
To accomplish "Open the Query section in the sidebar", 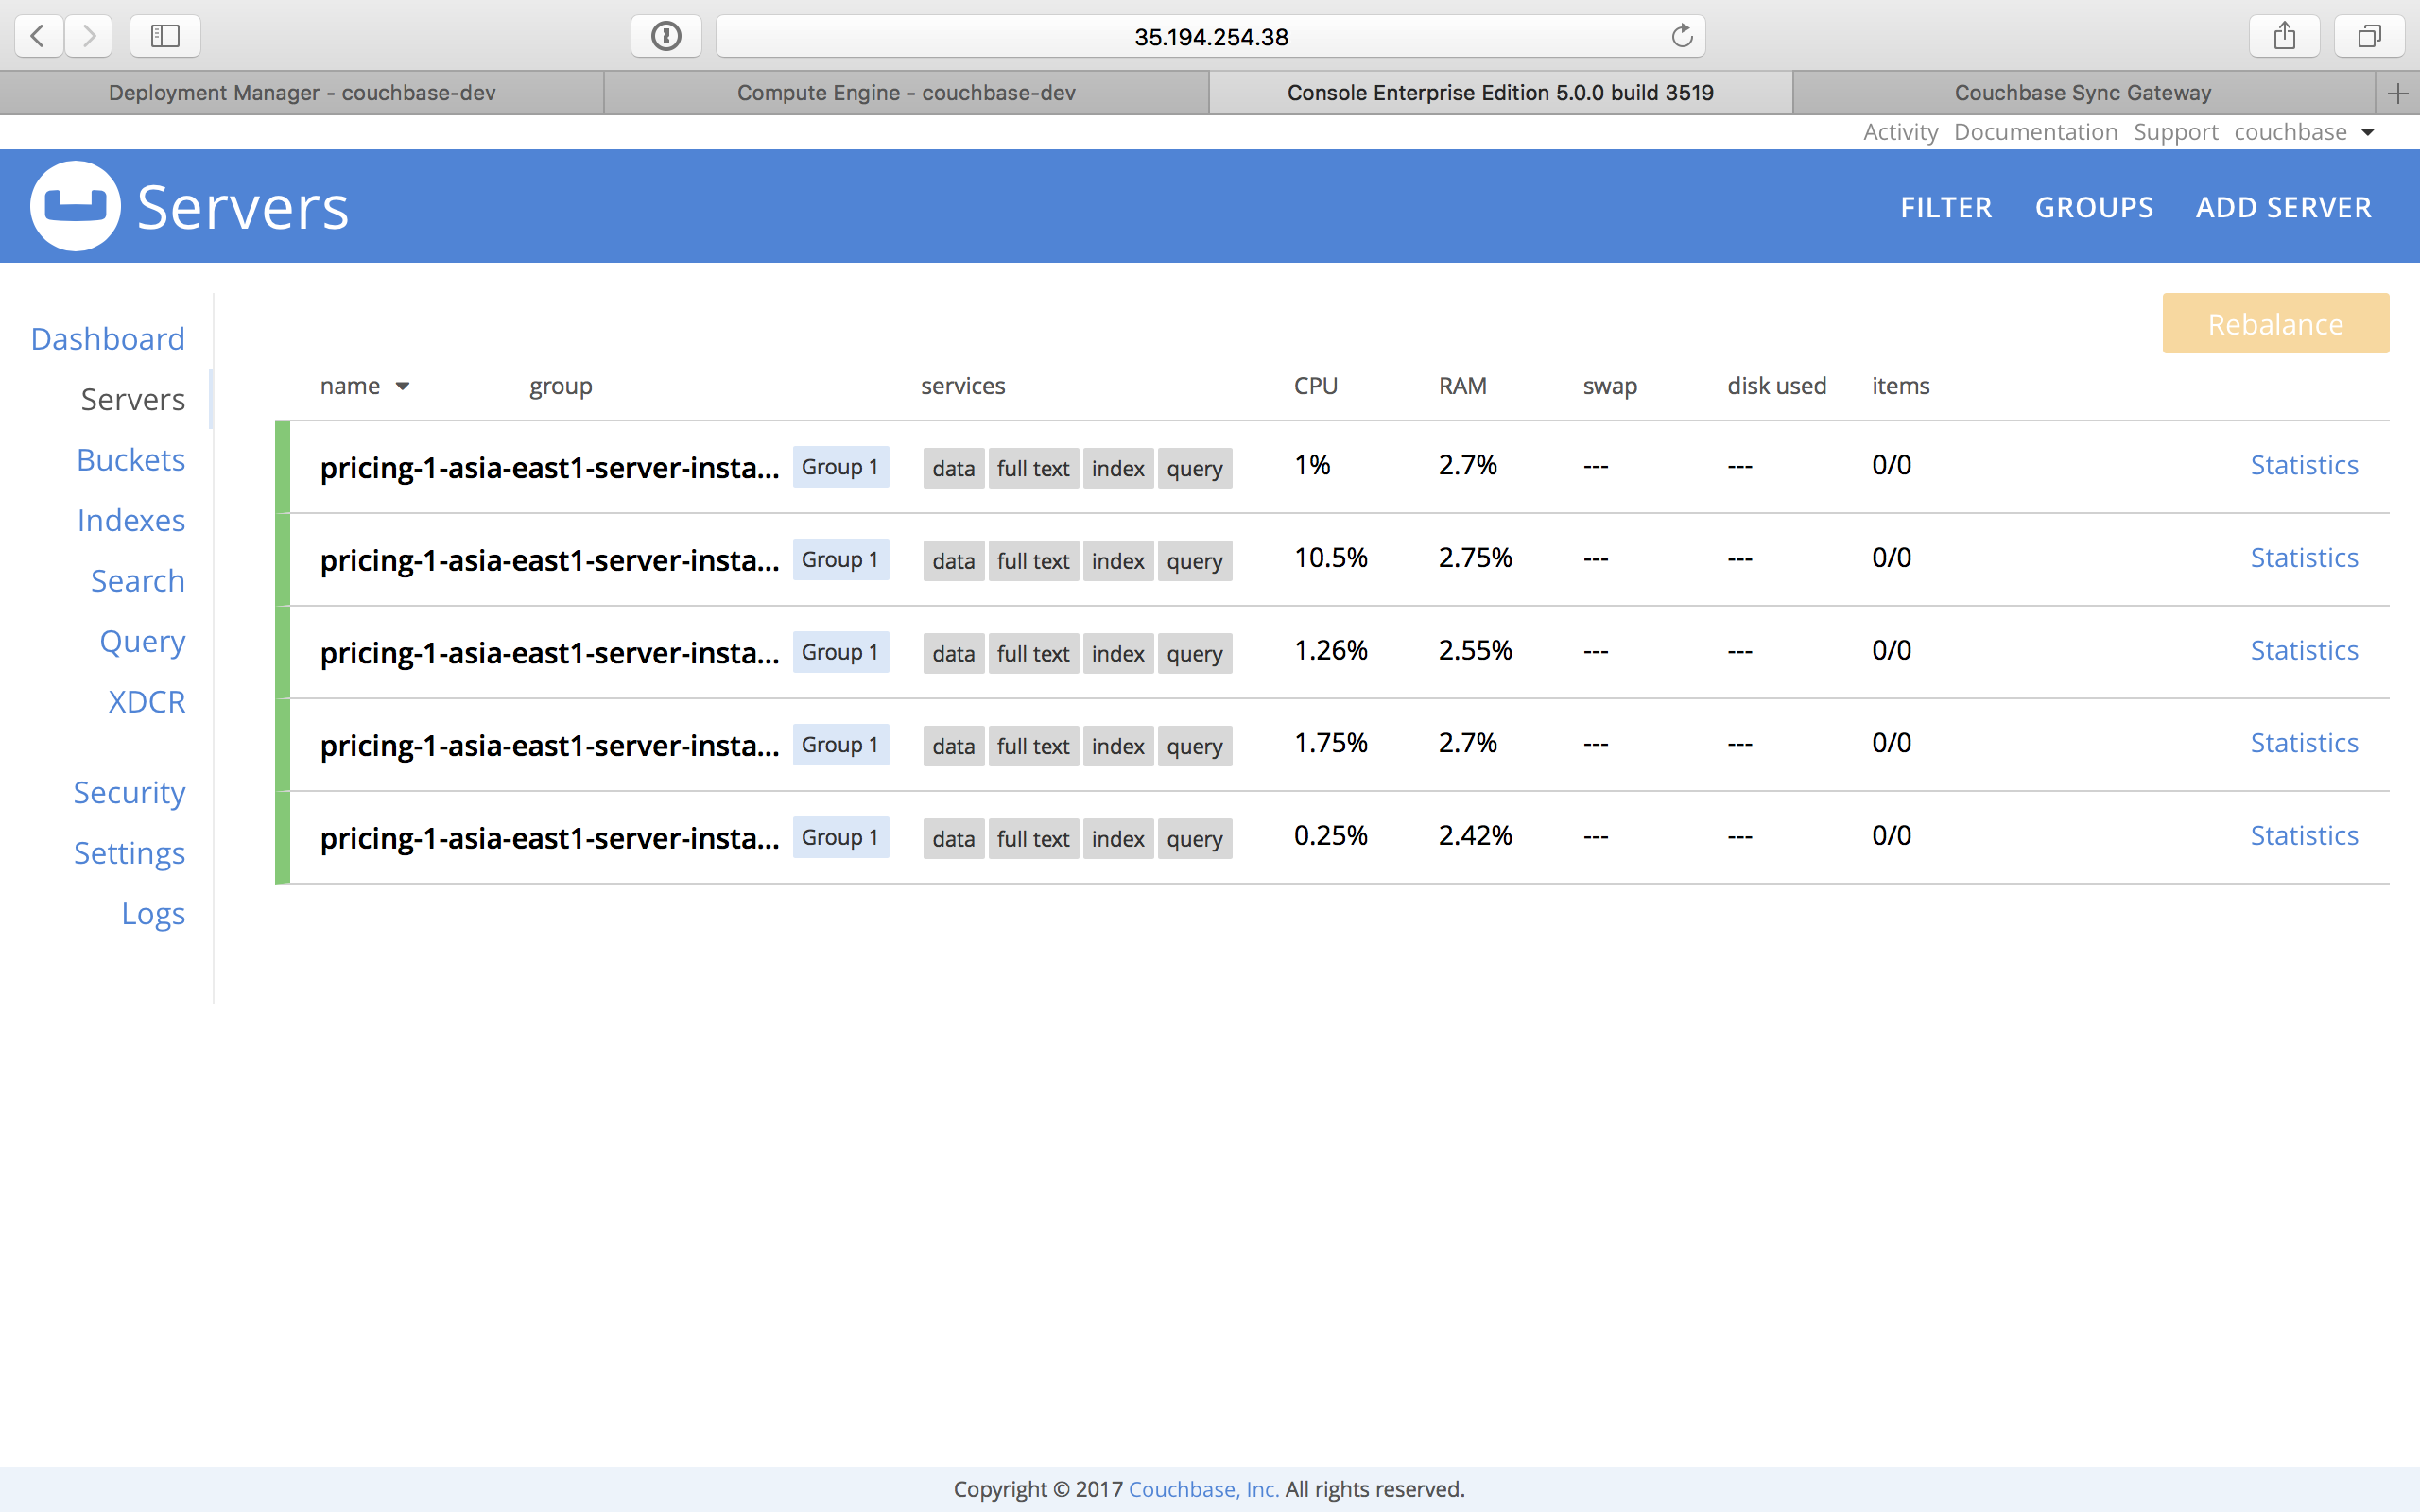I will click(141, 641).
